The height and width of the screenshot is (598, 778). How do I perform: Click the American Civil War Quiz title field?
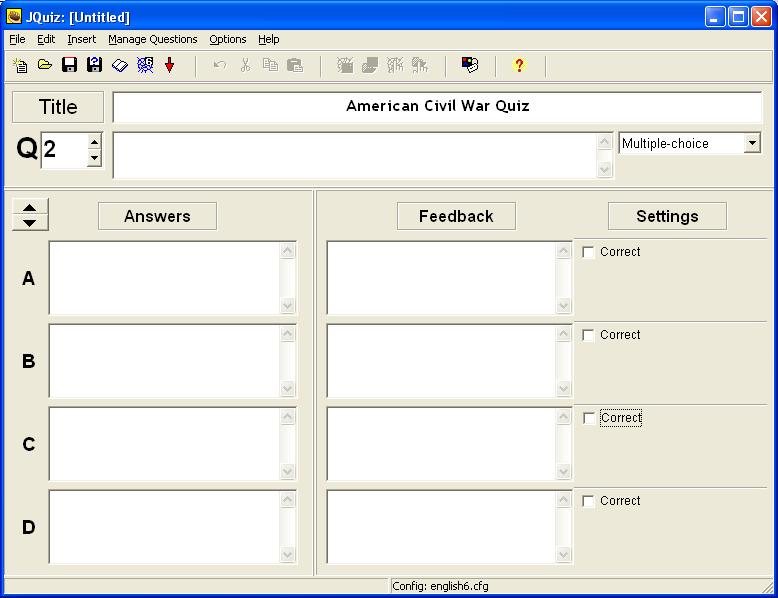pos(437,107)
